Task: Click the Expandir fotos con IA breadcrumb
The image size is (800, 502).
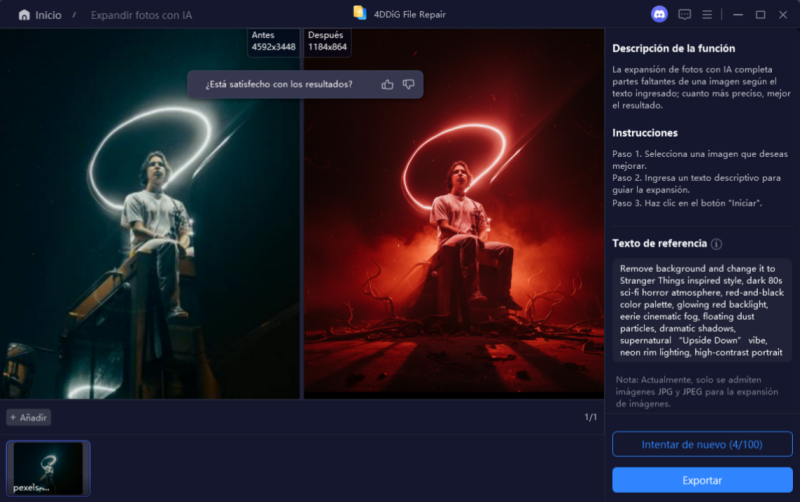Action: (141, 15)
